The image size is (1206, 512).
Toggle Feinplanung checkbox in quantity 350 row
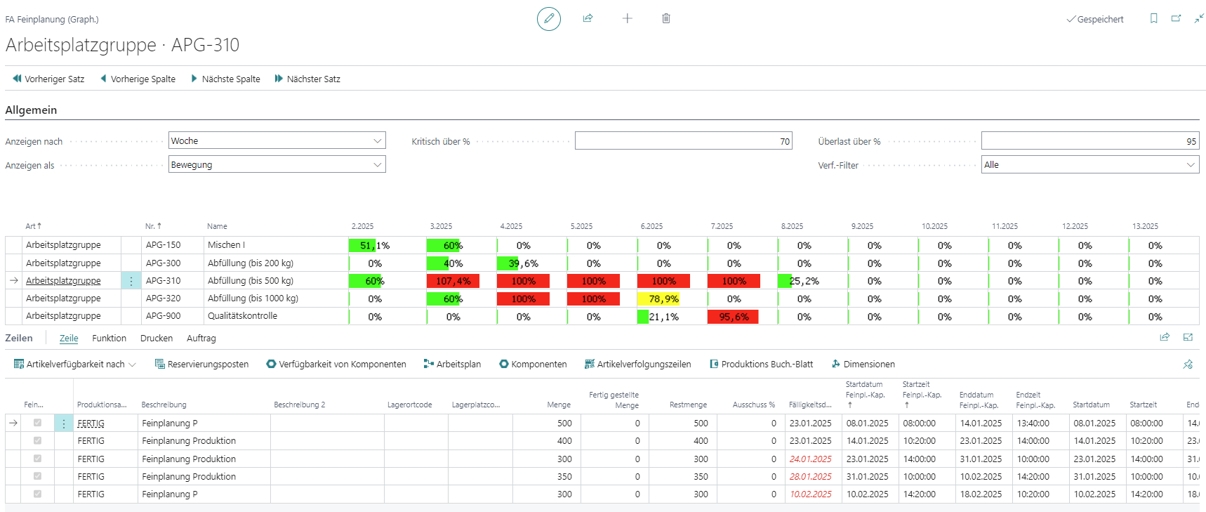[38, 476]
